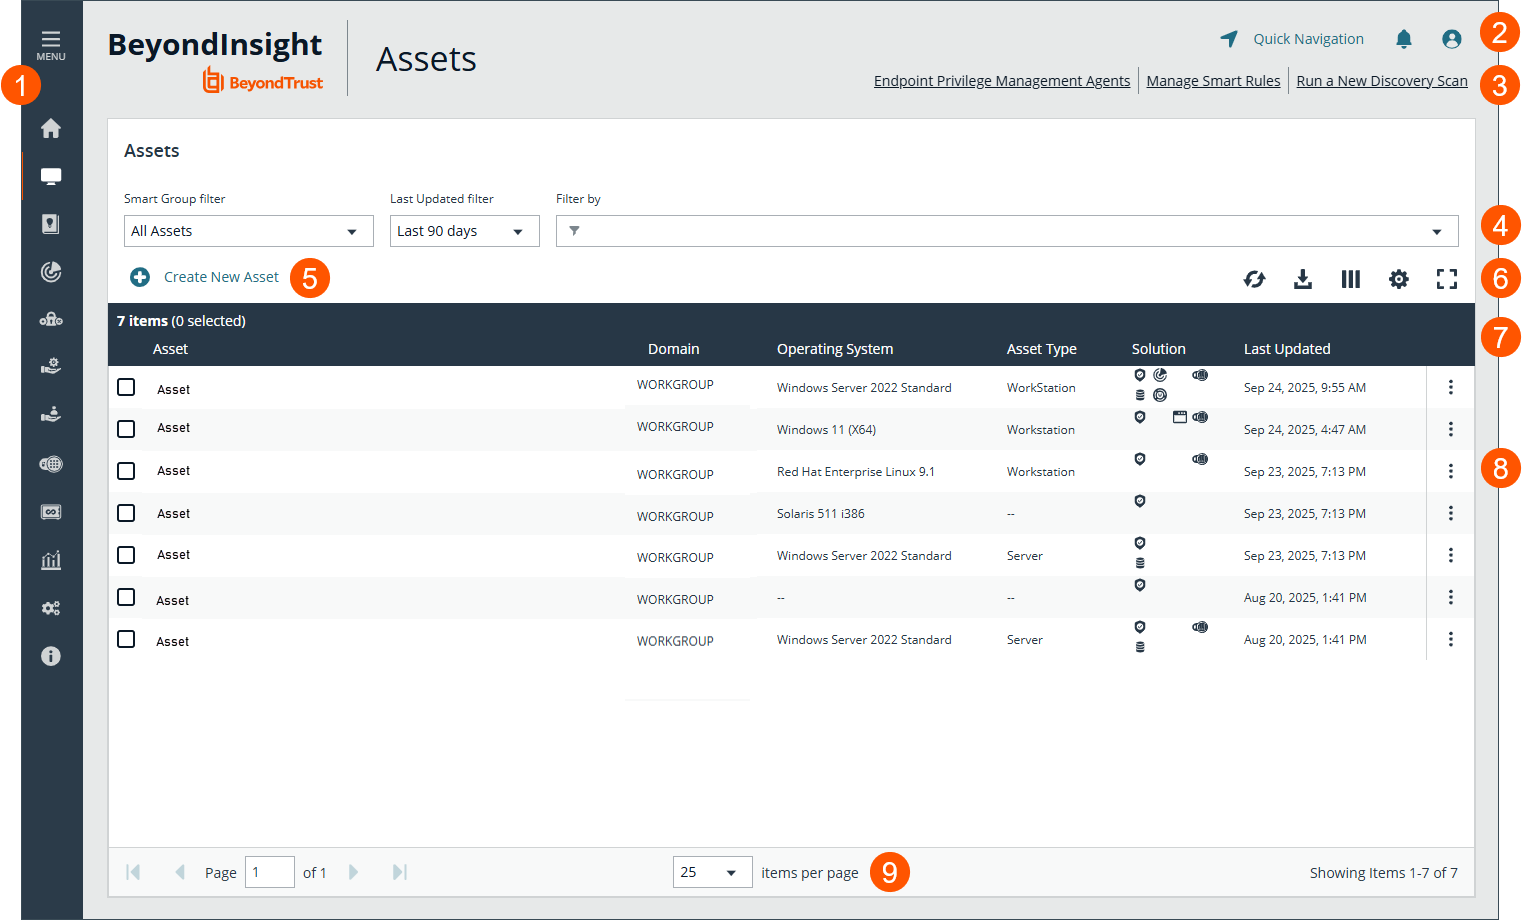Click Red Hat Enterprise Linux 9.1 cell

[855, 472]
